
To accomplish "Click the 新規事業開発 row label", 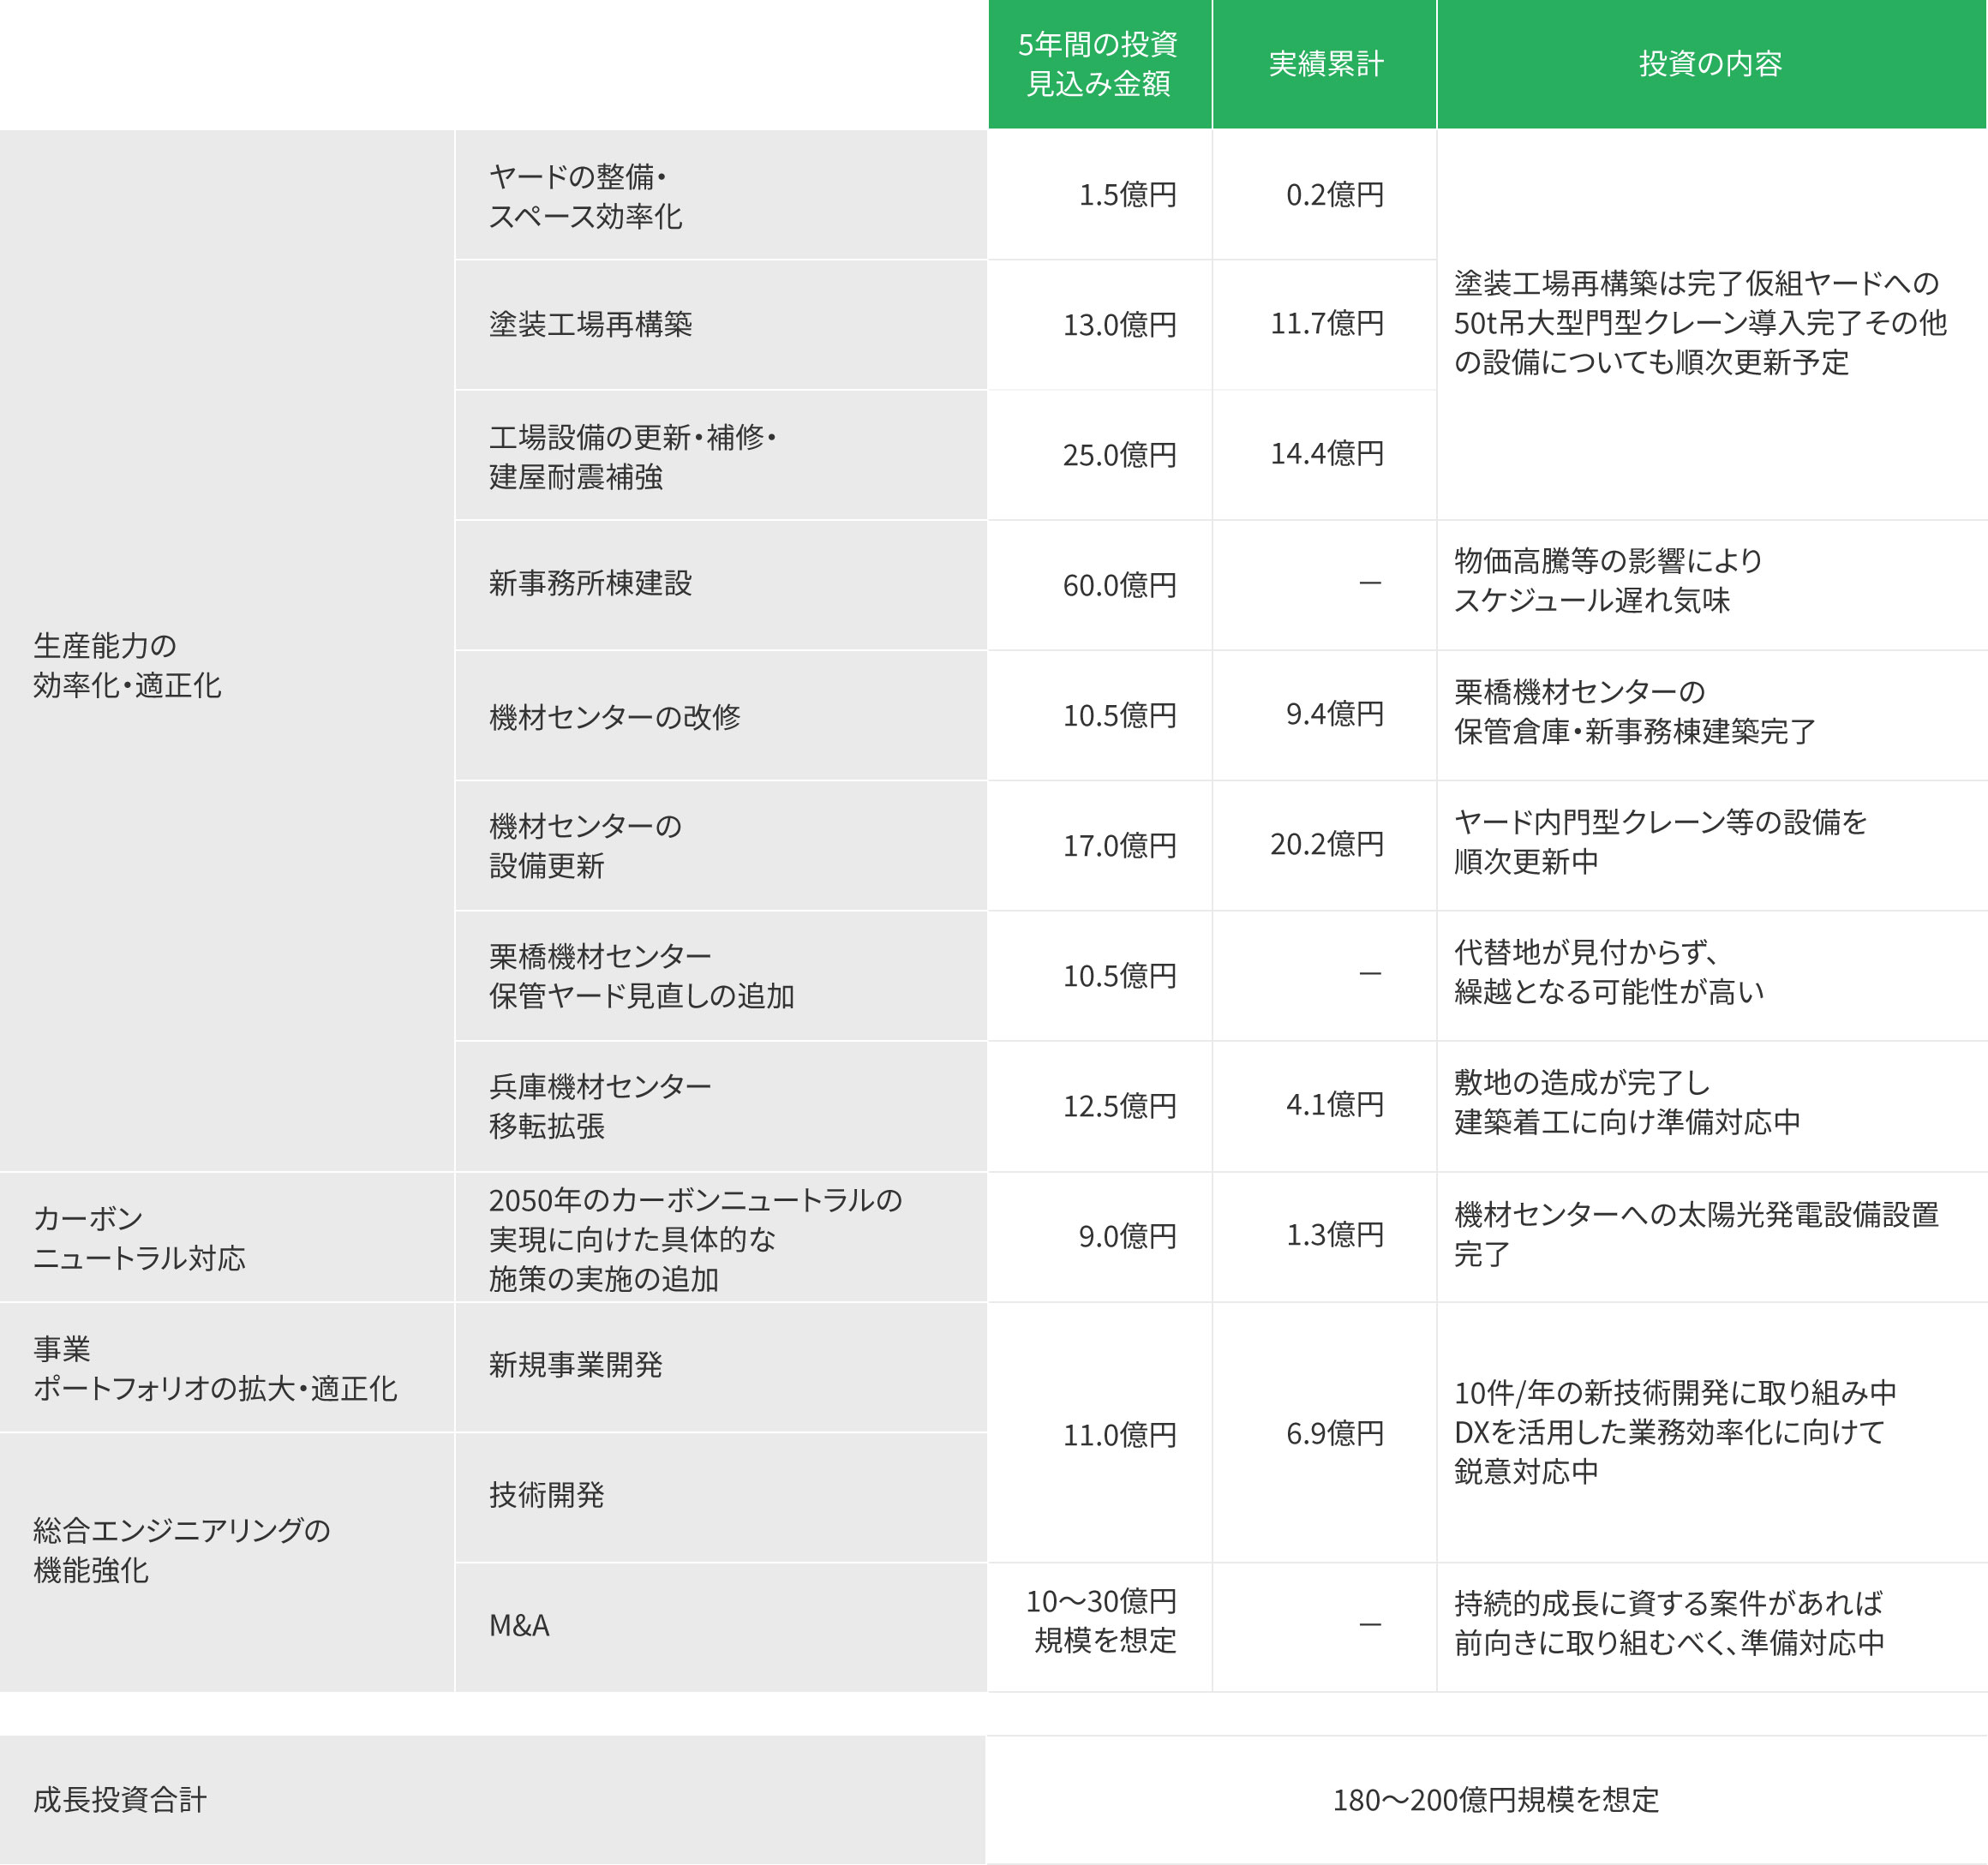I will pos(575,1365).
